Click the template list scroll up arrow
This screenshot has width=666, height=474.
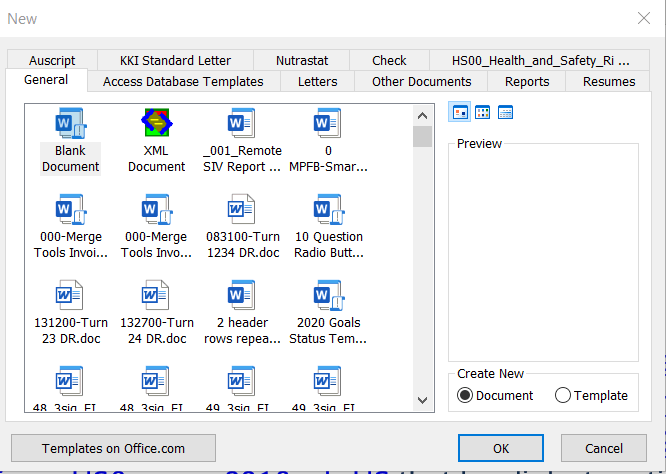click(x=422, y=116)
